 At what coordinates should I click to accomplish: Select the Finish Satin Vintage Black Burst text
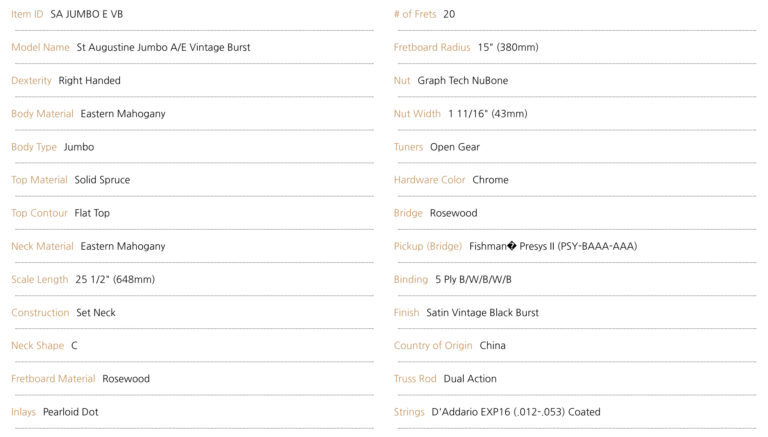[482, 313]
